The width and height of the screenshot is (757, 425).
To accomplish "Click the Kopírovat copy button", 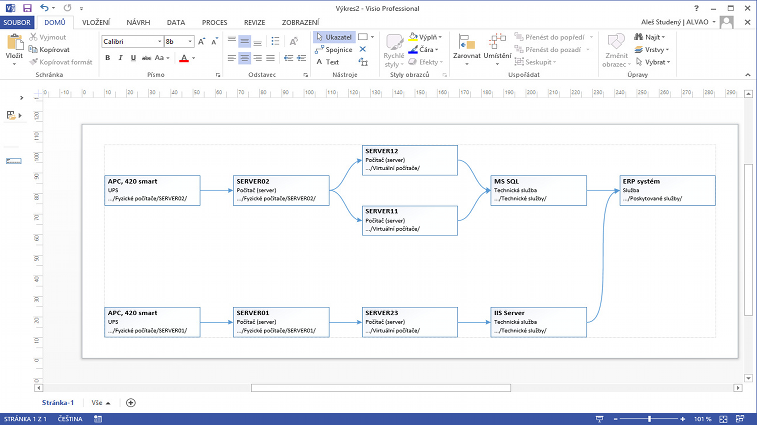I will click(53, 49).
